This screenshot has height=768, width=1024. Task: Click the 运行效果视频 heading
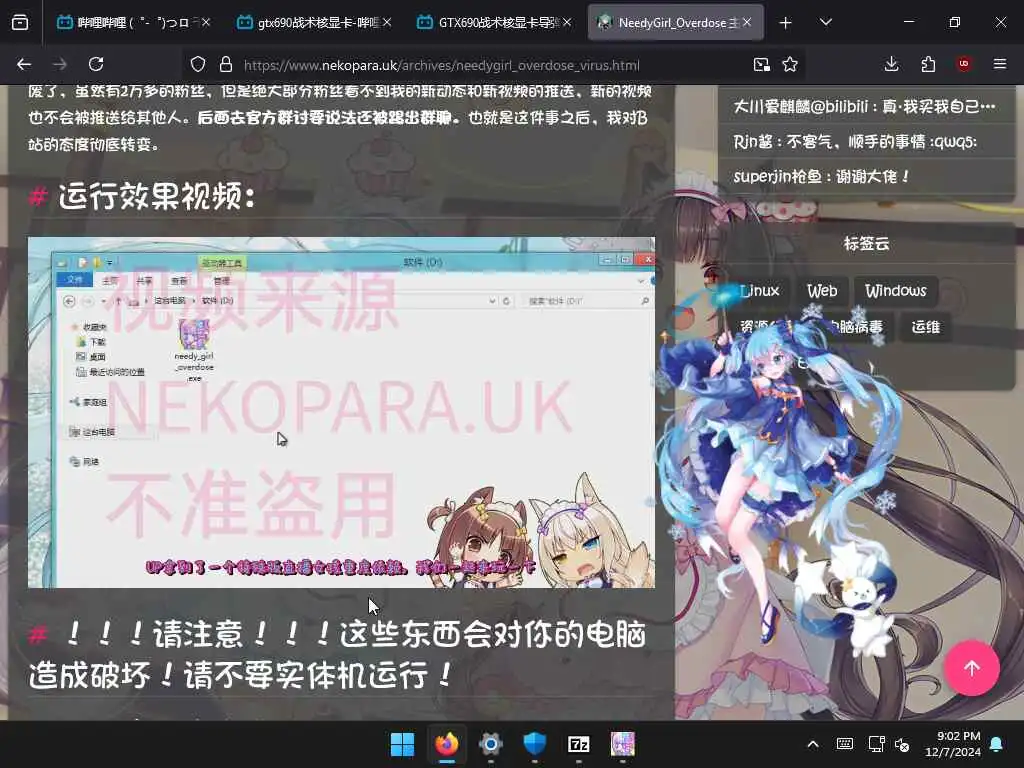point(157,196)
